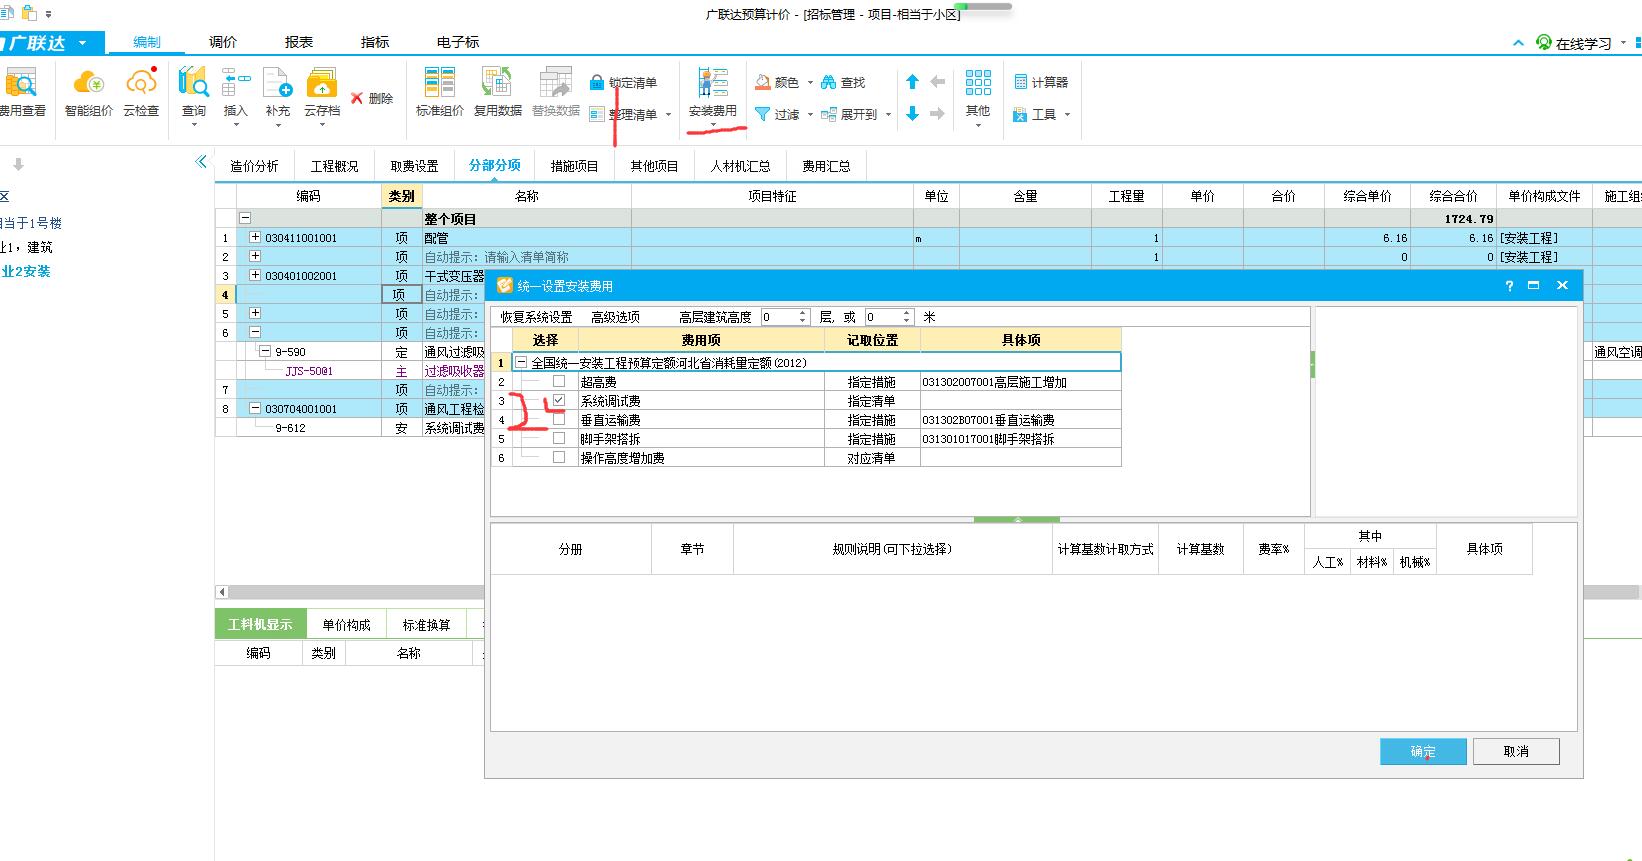
Task: Switch to the 调价 ribbon tab
Action: [x=223, y=42]
